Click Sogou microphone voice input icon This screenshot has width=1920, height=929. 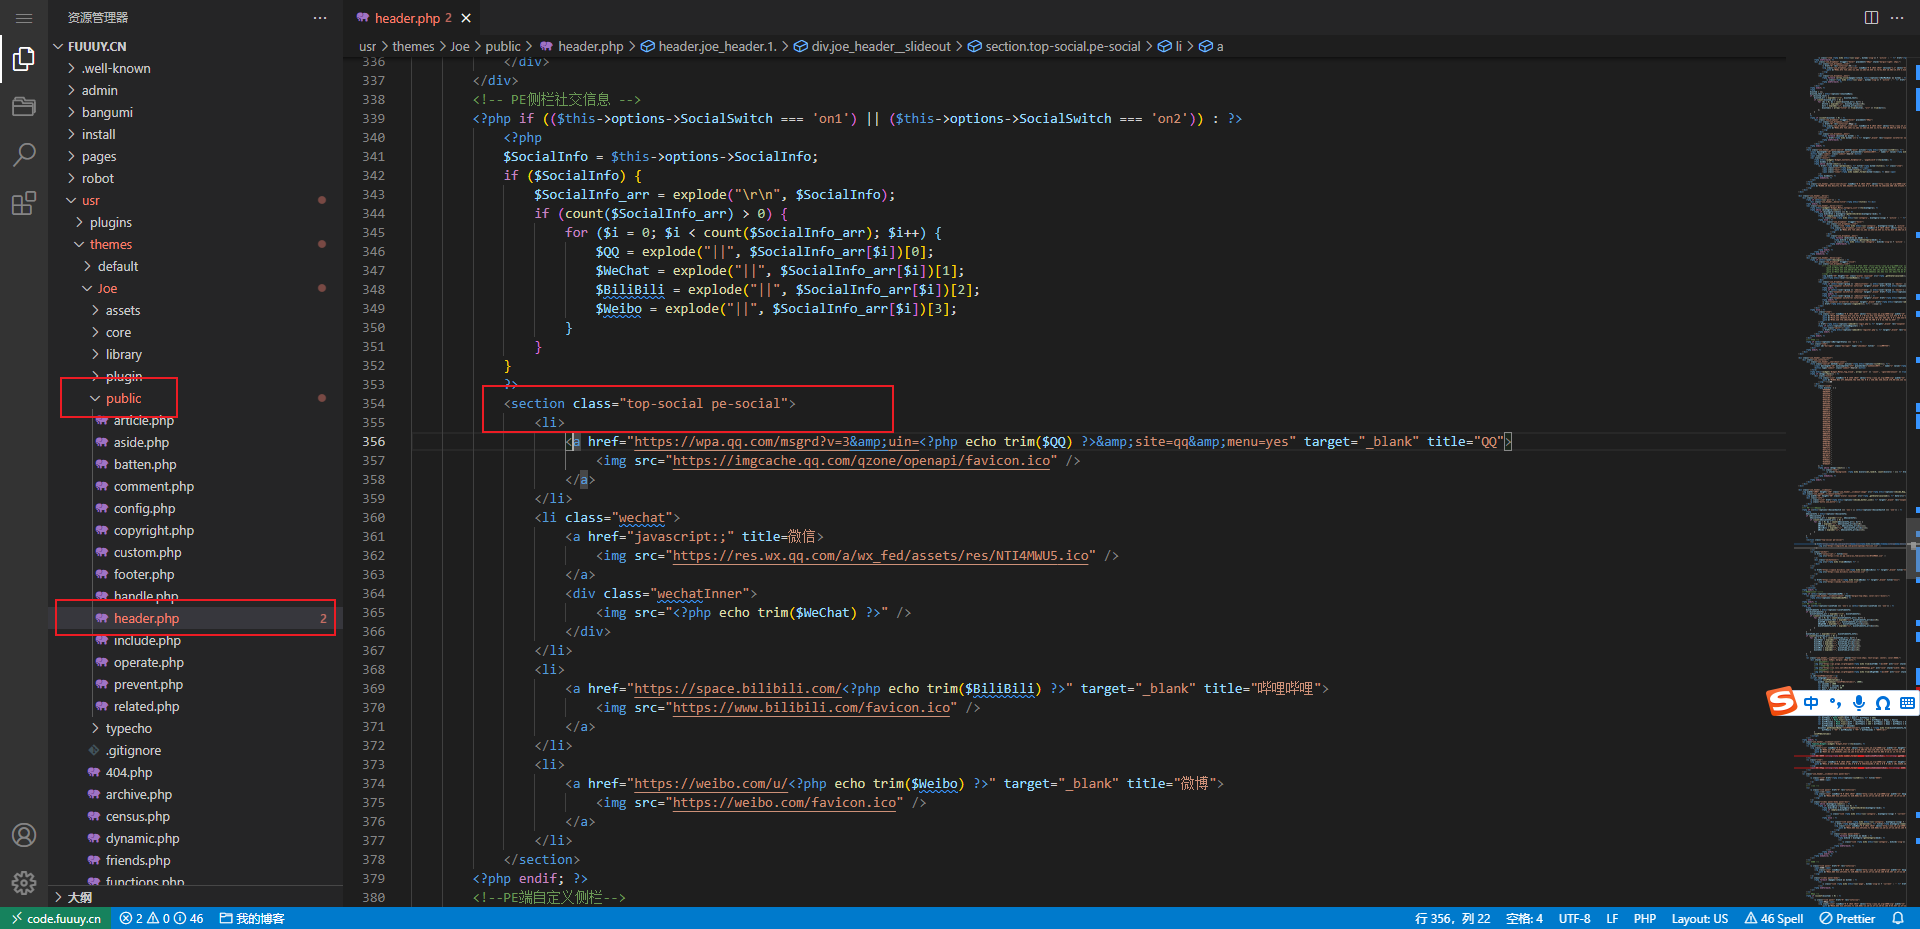click(1859, 703)
